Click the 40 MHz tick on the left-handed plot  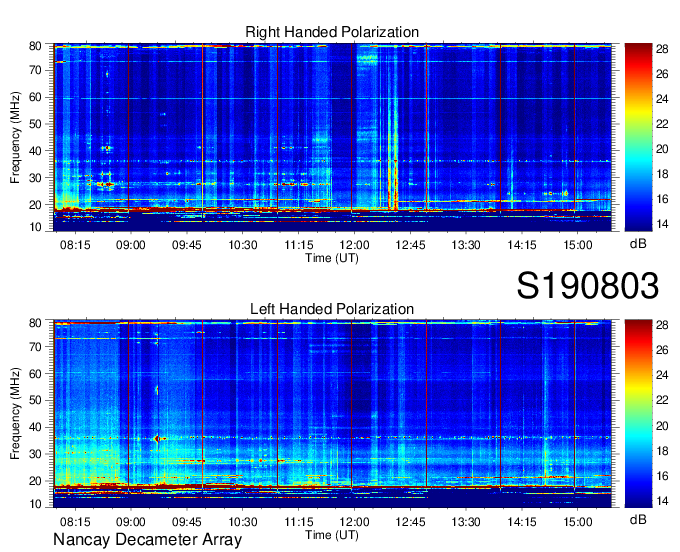(x=35, y=427)
